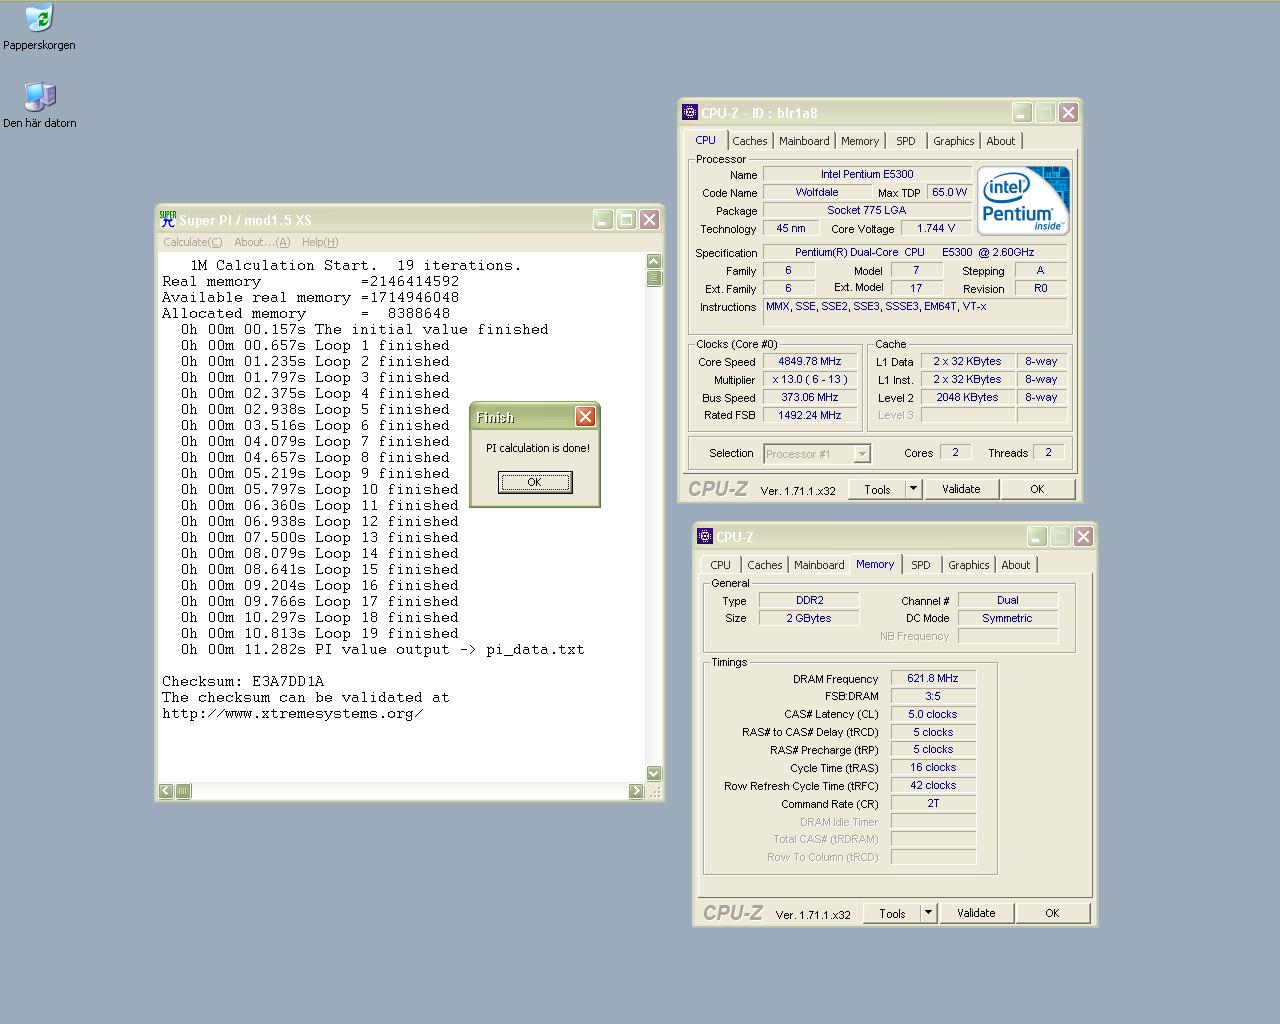Image resolution: width=1280 pixels, height=1024 pixels.
Task: Click the Multiplier x 13.0 value
Action: [x=810, y=379]
